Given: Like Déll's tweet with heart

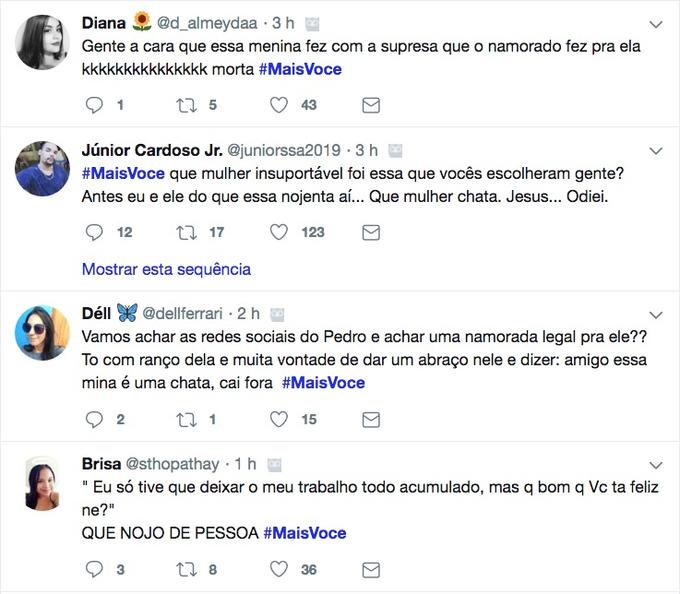Looking at the screenshot, I should click(x=279, y=420).
